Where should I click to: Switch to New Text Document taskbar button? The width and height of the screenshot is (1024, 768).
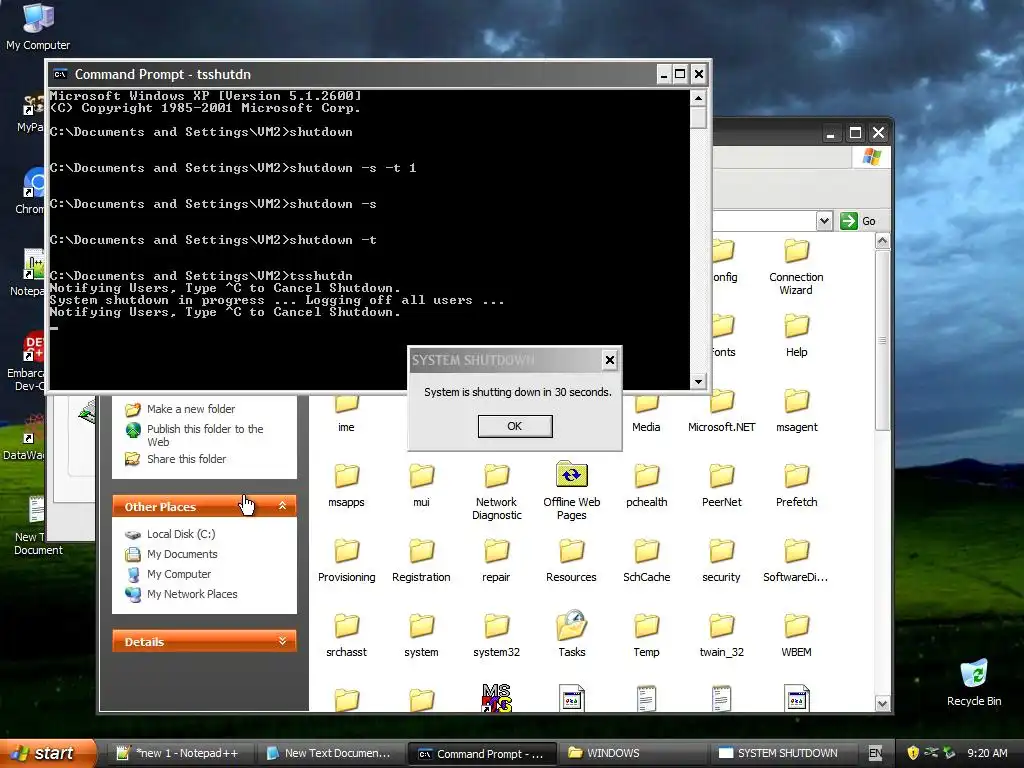(x=334, y=753)
